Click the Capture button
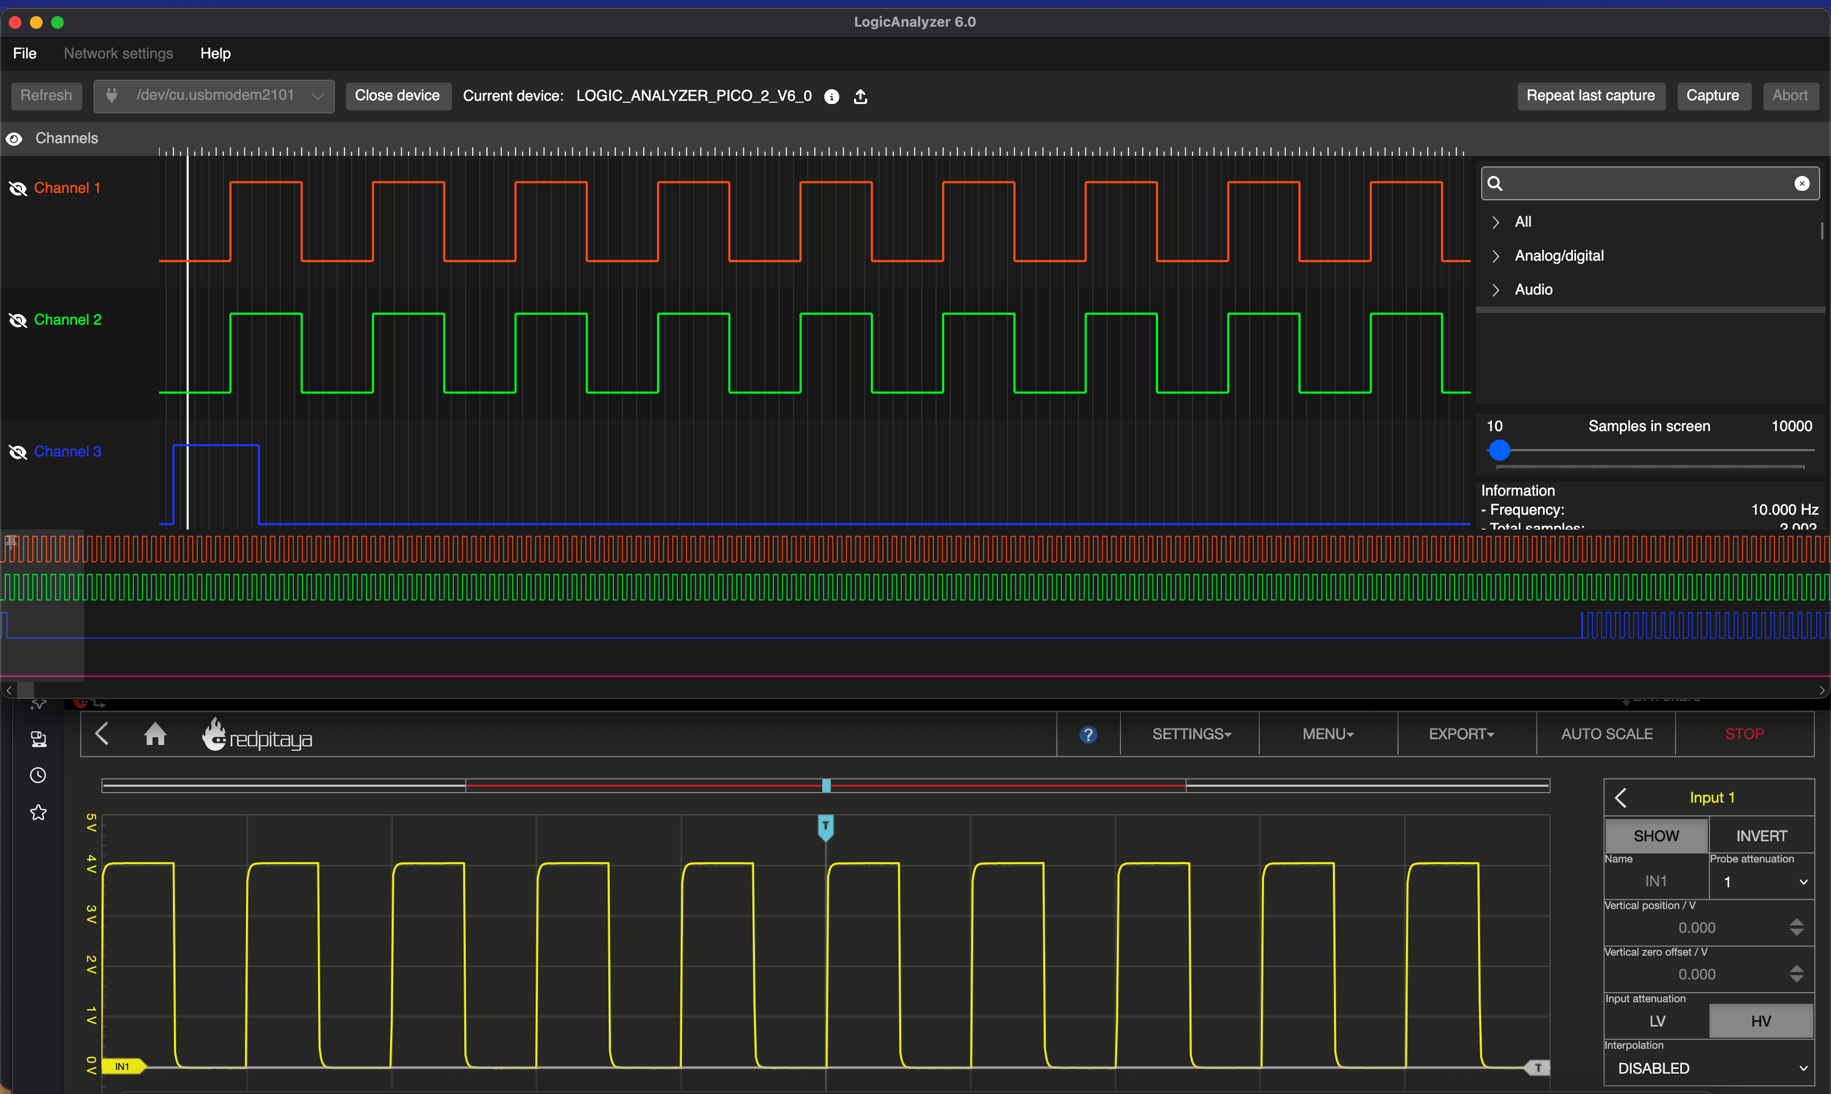The width and height of the screenshot is (1831, 1094). click(1712, 96)
